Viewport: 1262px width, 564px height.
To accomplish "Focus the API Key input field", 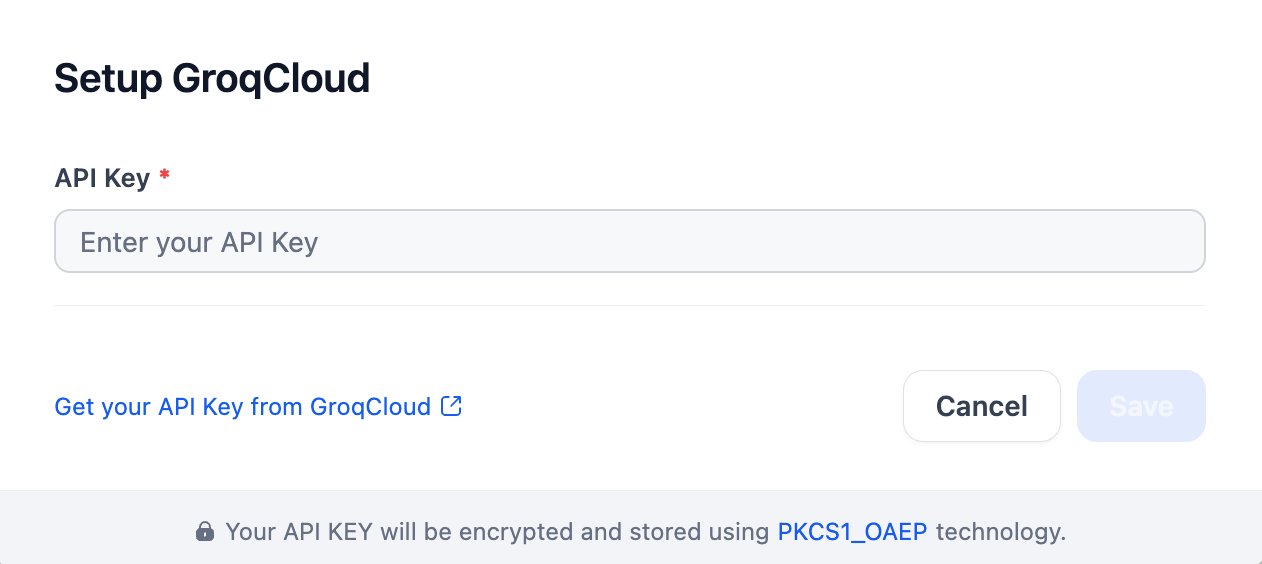I will (629, 241).
